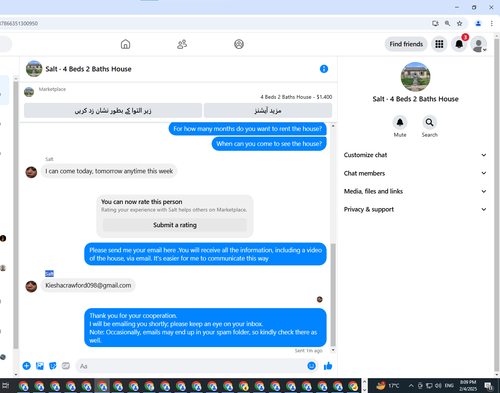Open the Chrome three-dot menu

(x=491, y=23)
